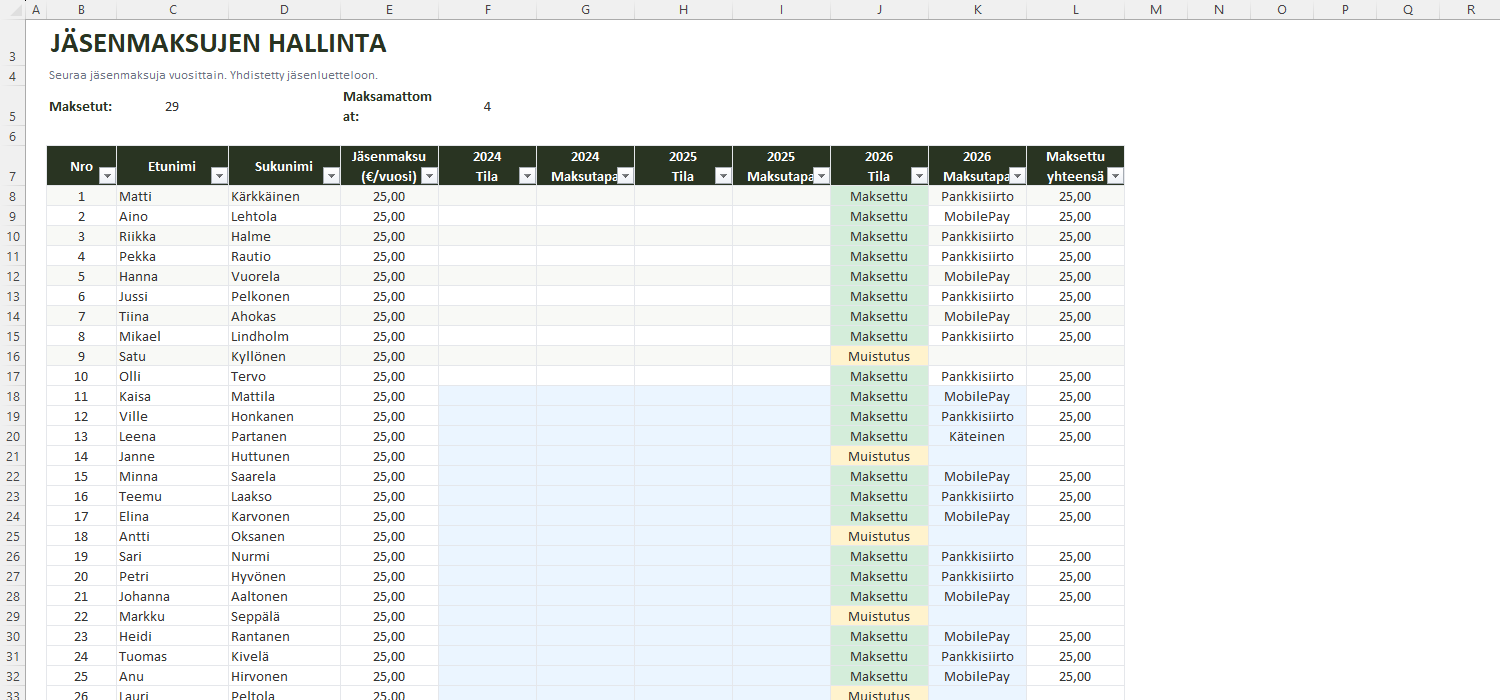Select the first name cell Mikael
This screenshot has height=700, width=1500.
172,336
